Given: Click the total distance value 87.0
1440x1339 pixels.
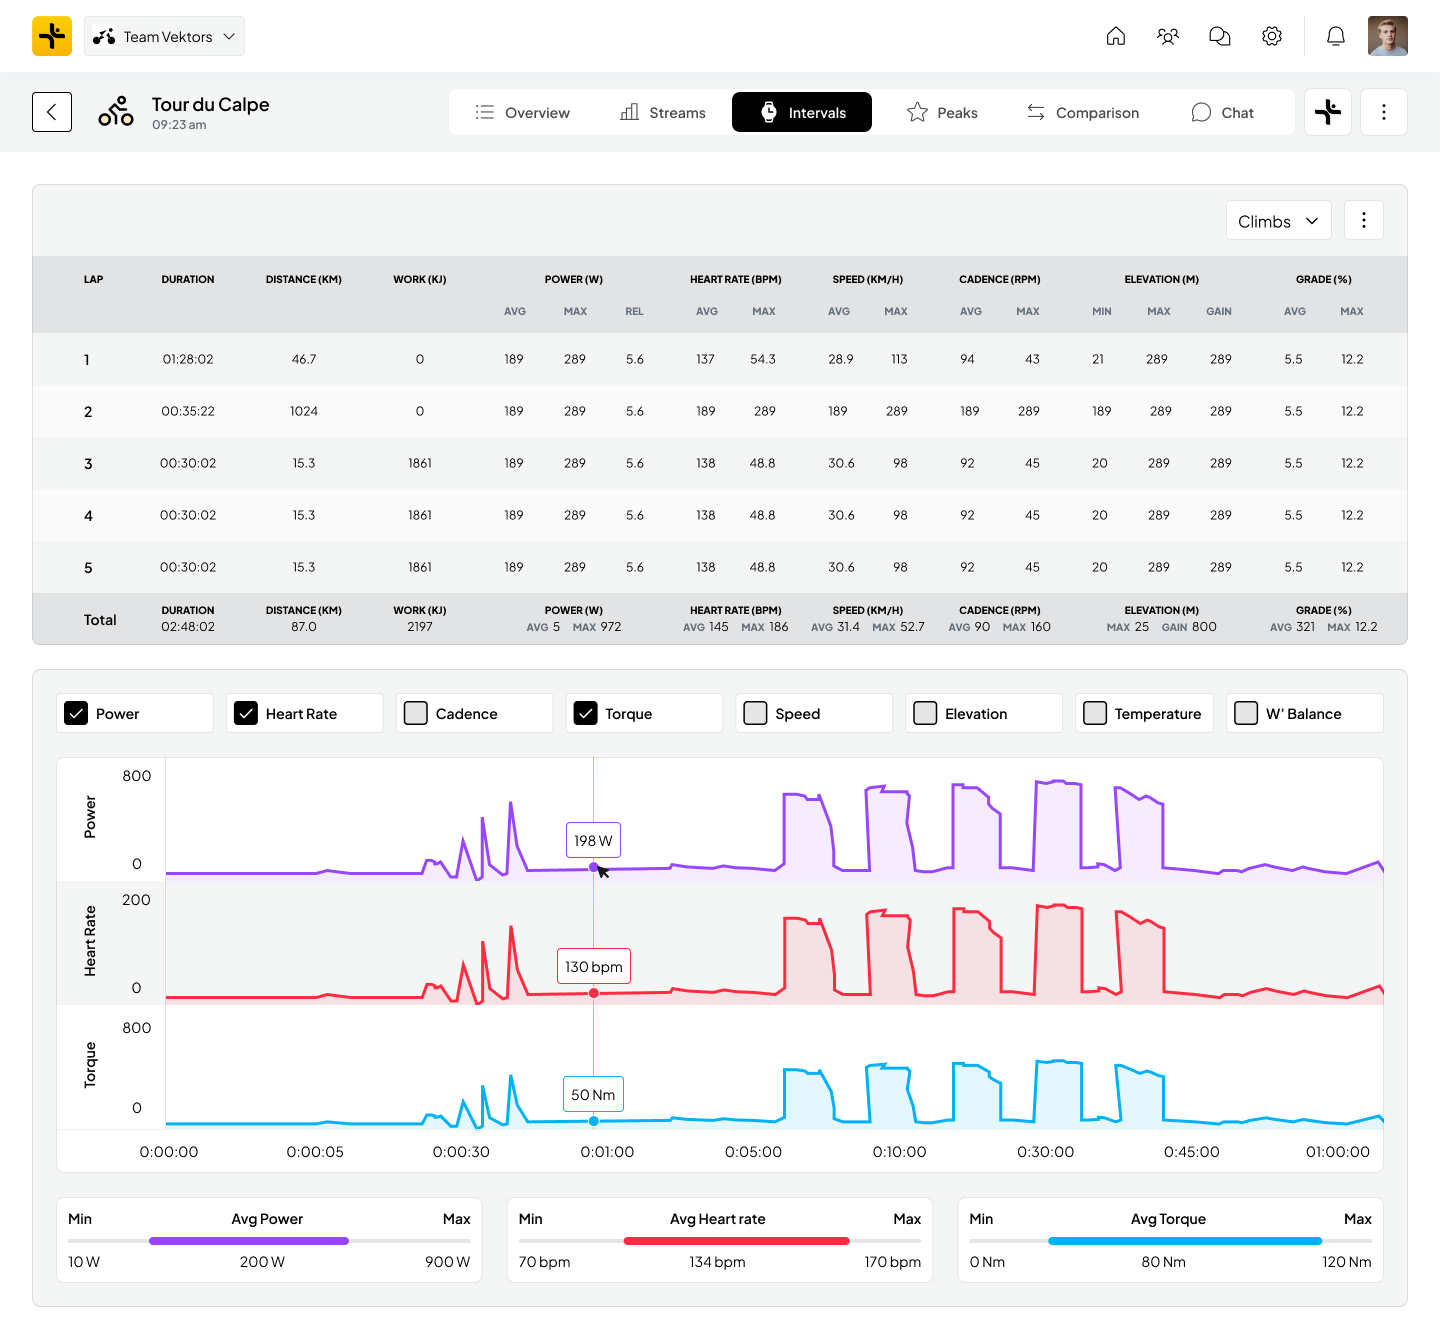Looking at the screenshot, I should (x=304, y=627).
